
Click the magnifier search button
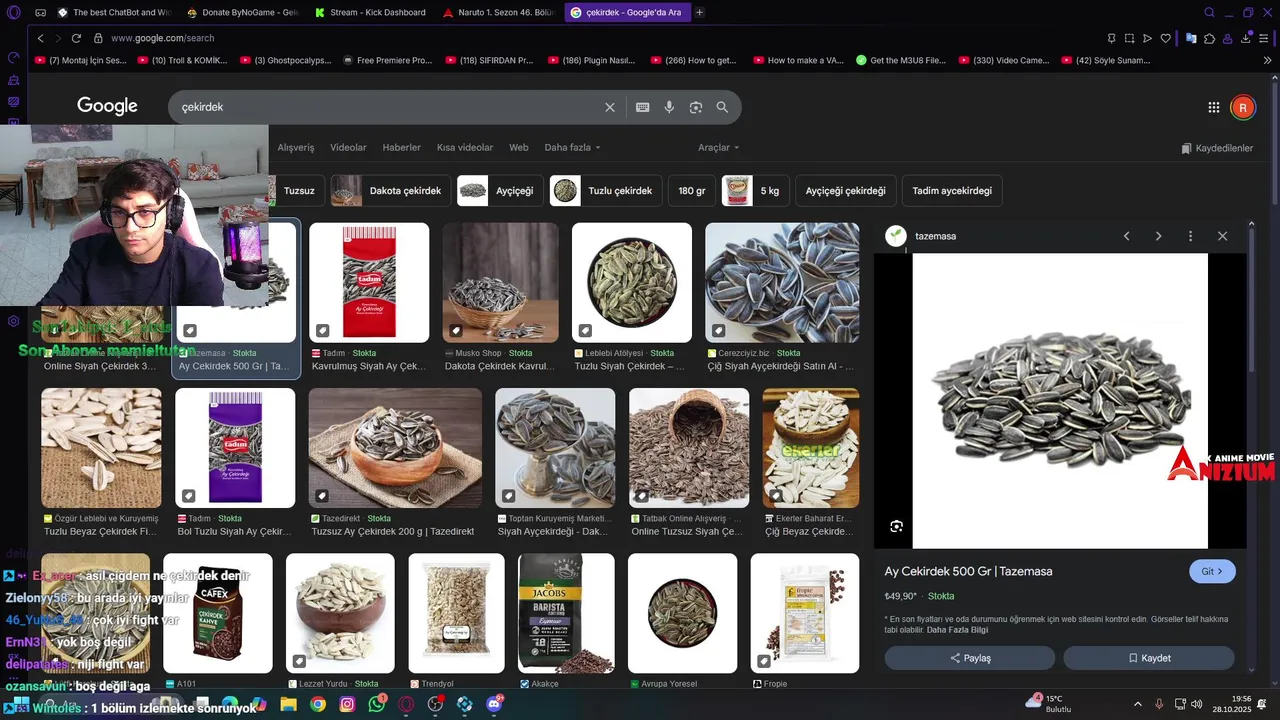click(x=722, y=107)
